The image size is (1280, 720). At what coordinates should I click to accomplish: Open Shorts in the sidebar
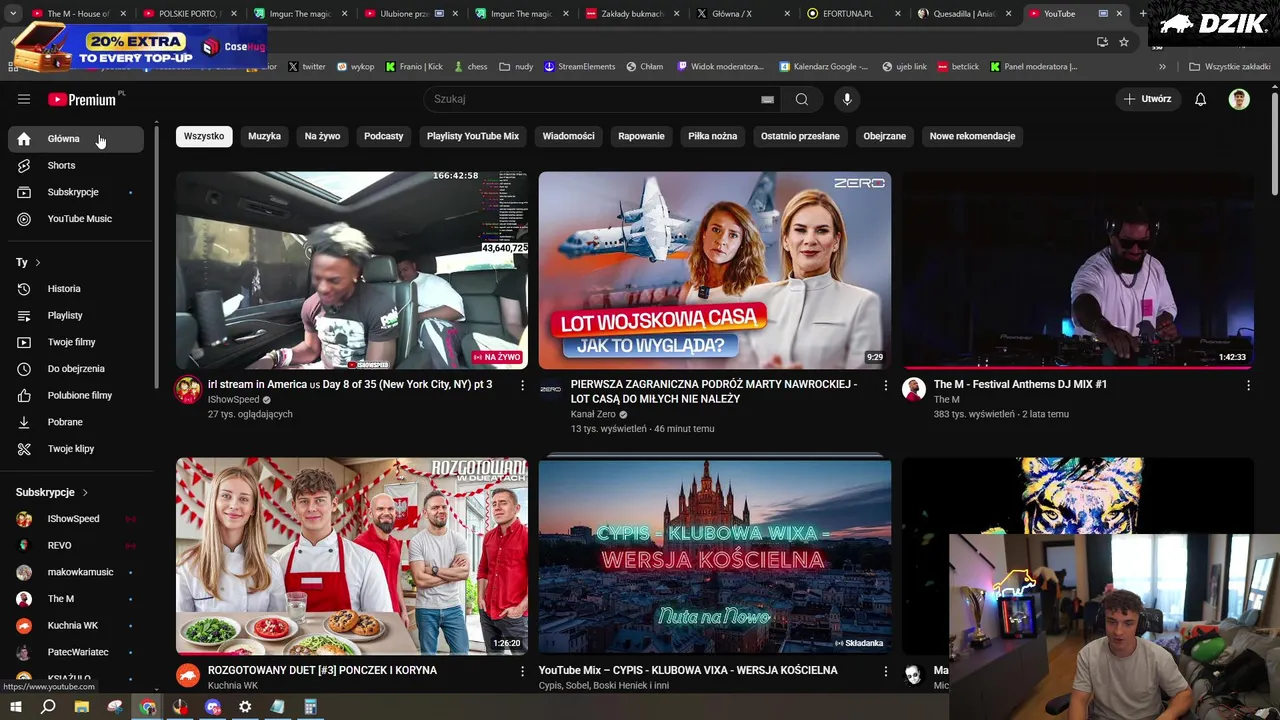click(x=76, y=166)
